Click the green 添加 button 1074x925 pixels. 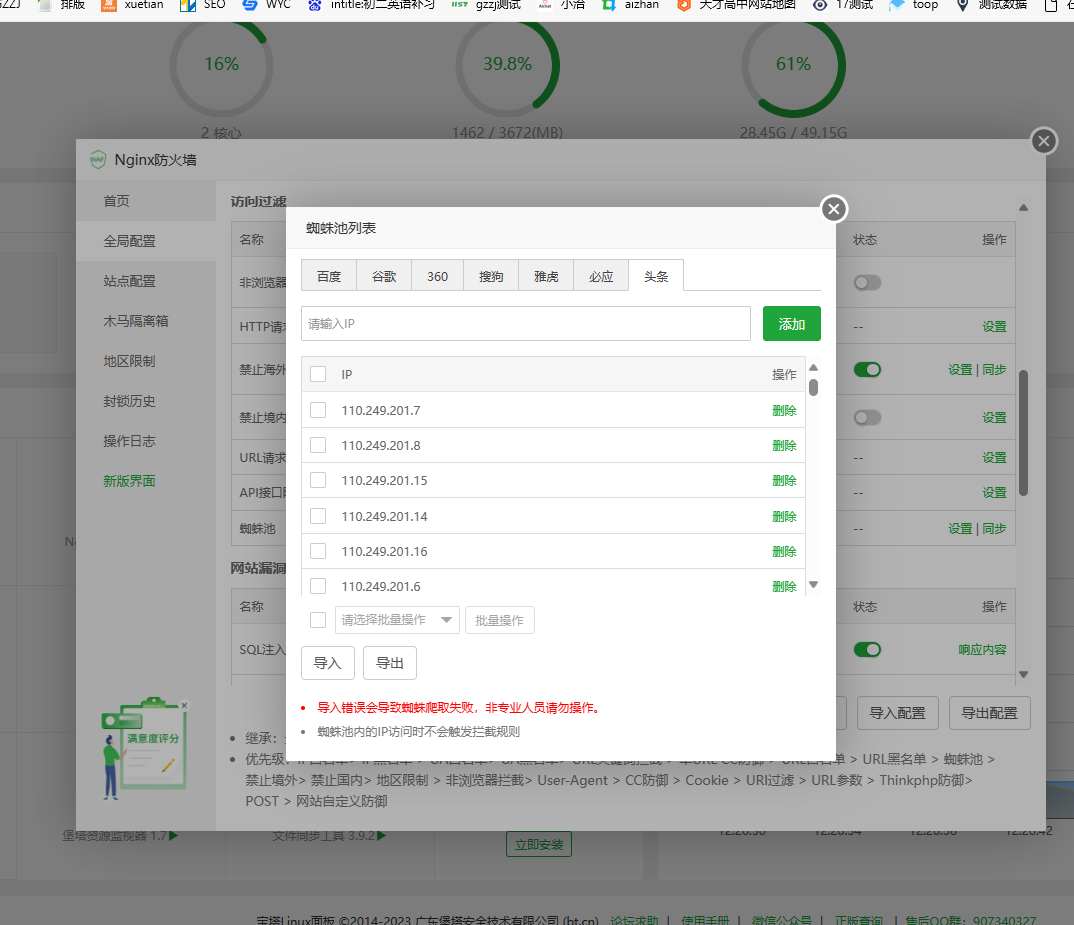[791, 324]
